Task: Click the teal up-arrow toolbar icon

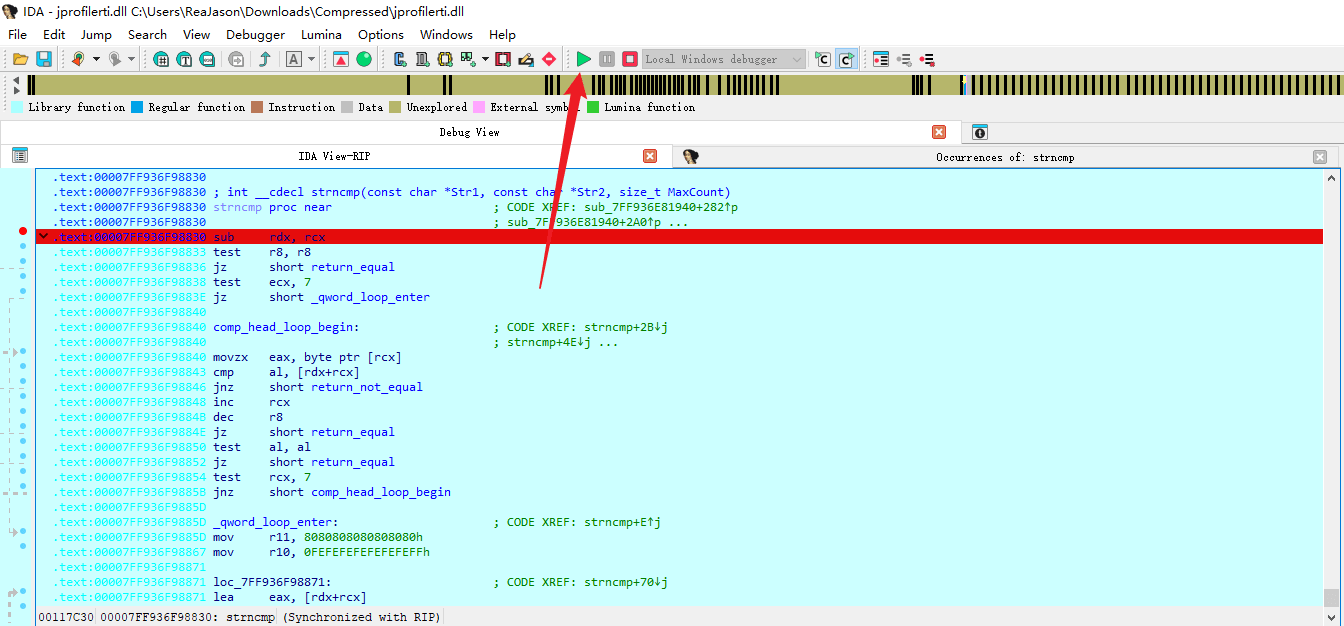Action: tap(264, 59)
